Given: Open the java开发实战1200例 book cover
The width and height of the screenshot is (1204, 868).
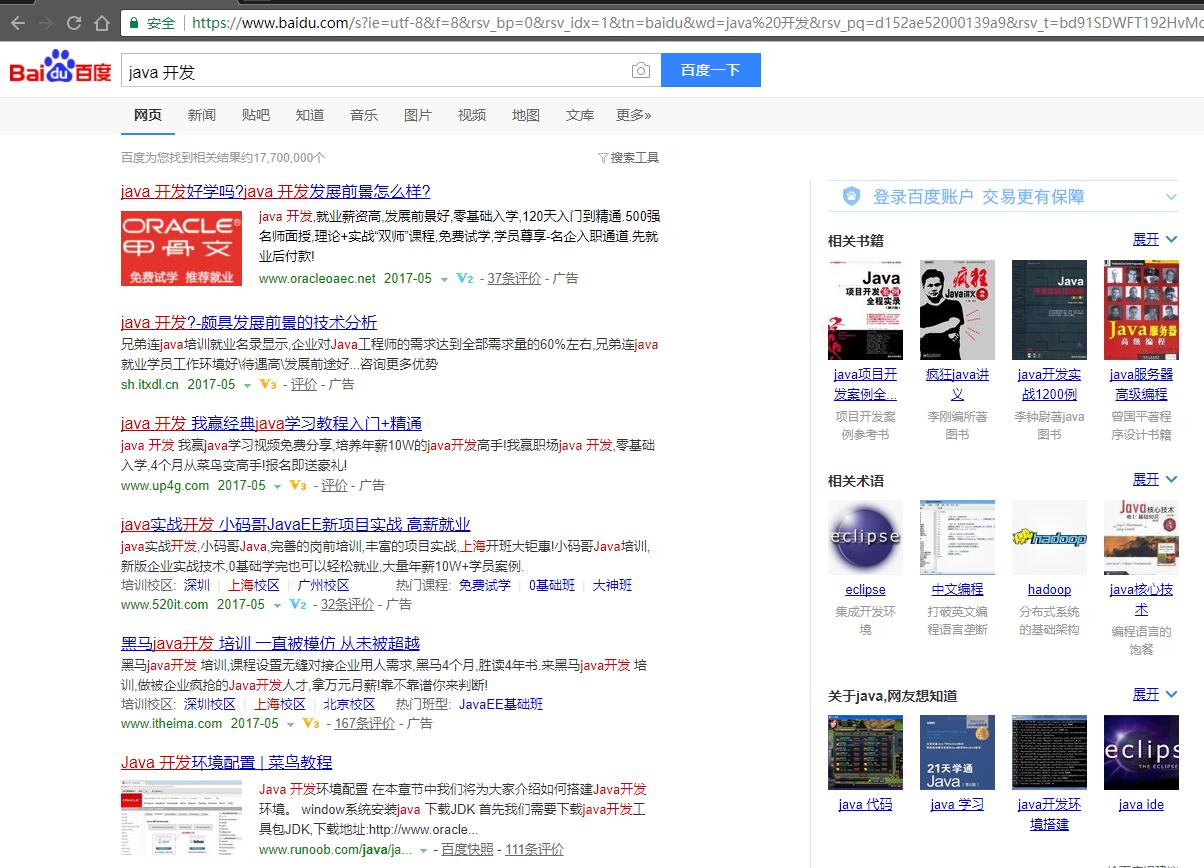Looking at the screenshot, I should click(x=1049, y=310).
